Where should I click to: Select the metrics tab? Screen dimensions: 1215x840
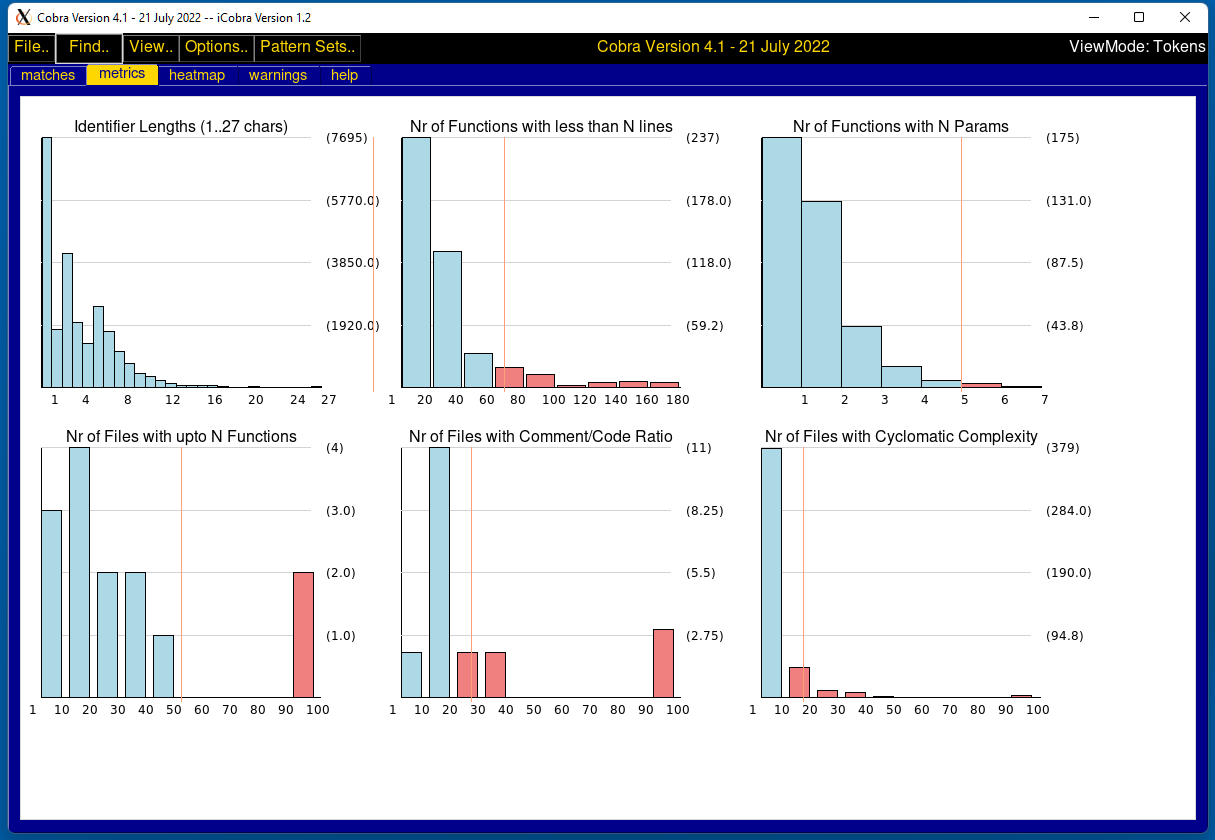click(x=122, y=74)
